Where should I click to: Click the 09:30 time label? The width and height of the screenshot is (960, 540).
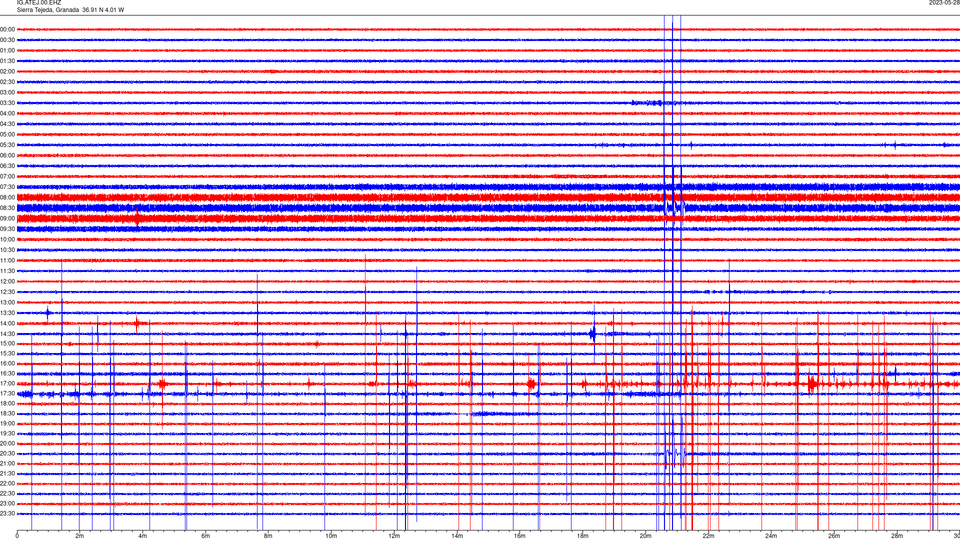tap(7, 229)
